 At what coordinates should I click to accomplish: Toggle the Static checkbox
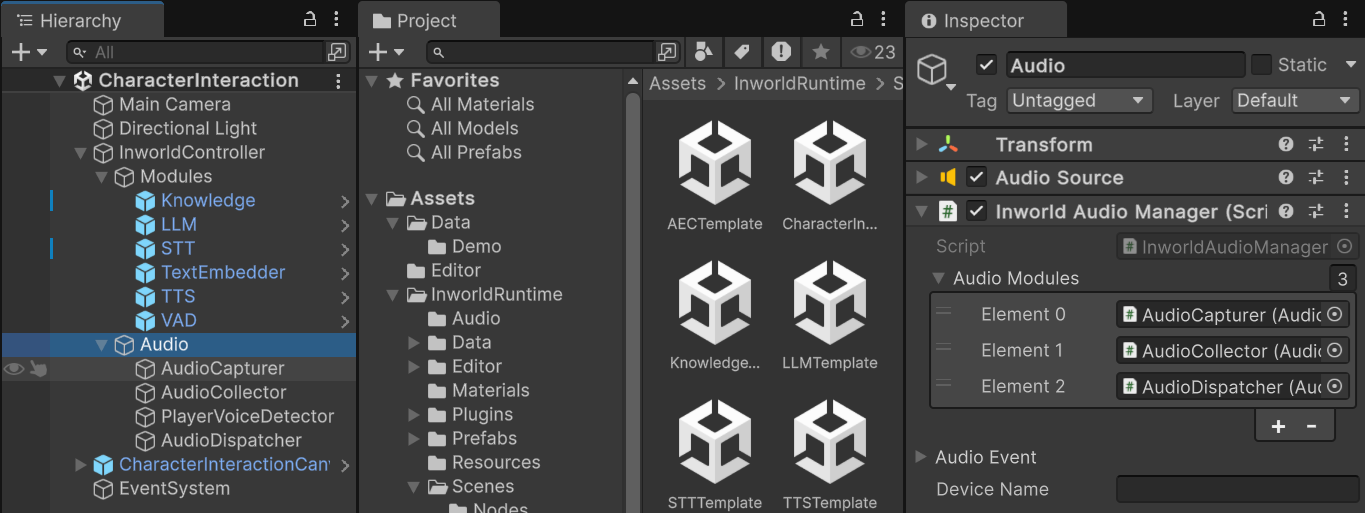point(1261,65)
